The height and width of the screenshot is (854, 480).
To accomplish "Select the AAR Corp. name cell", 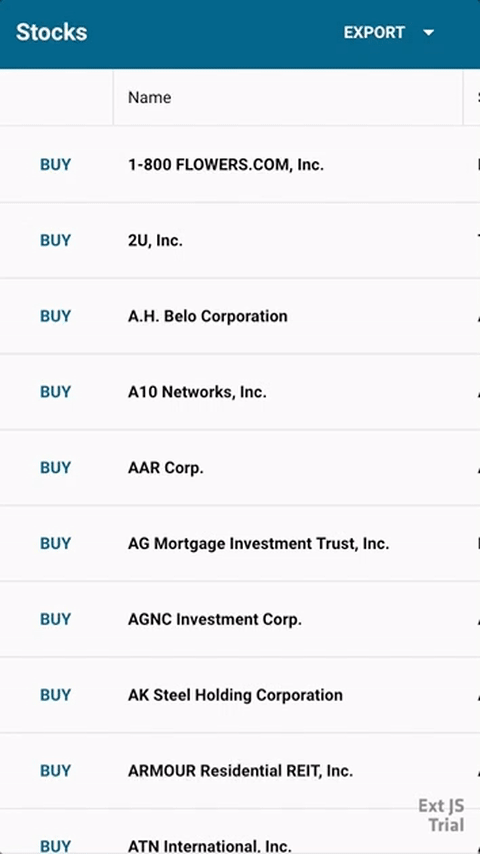I will 288,467.
